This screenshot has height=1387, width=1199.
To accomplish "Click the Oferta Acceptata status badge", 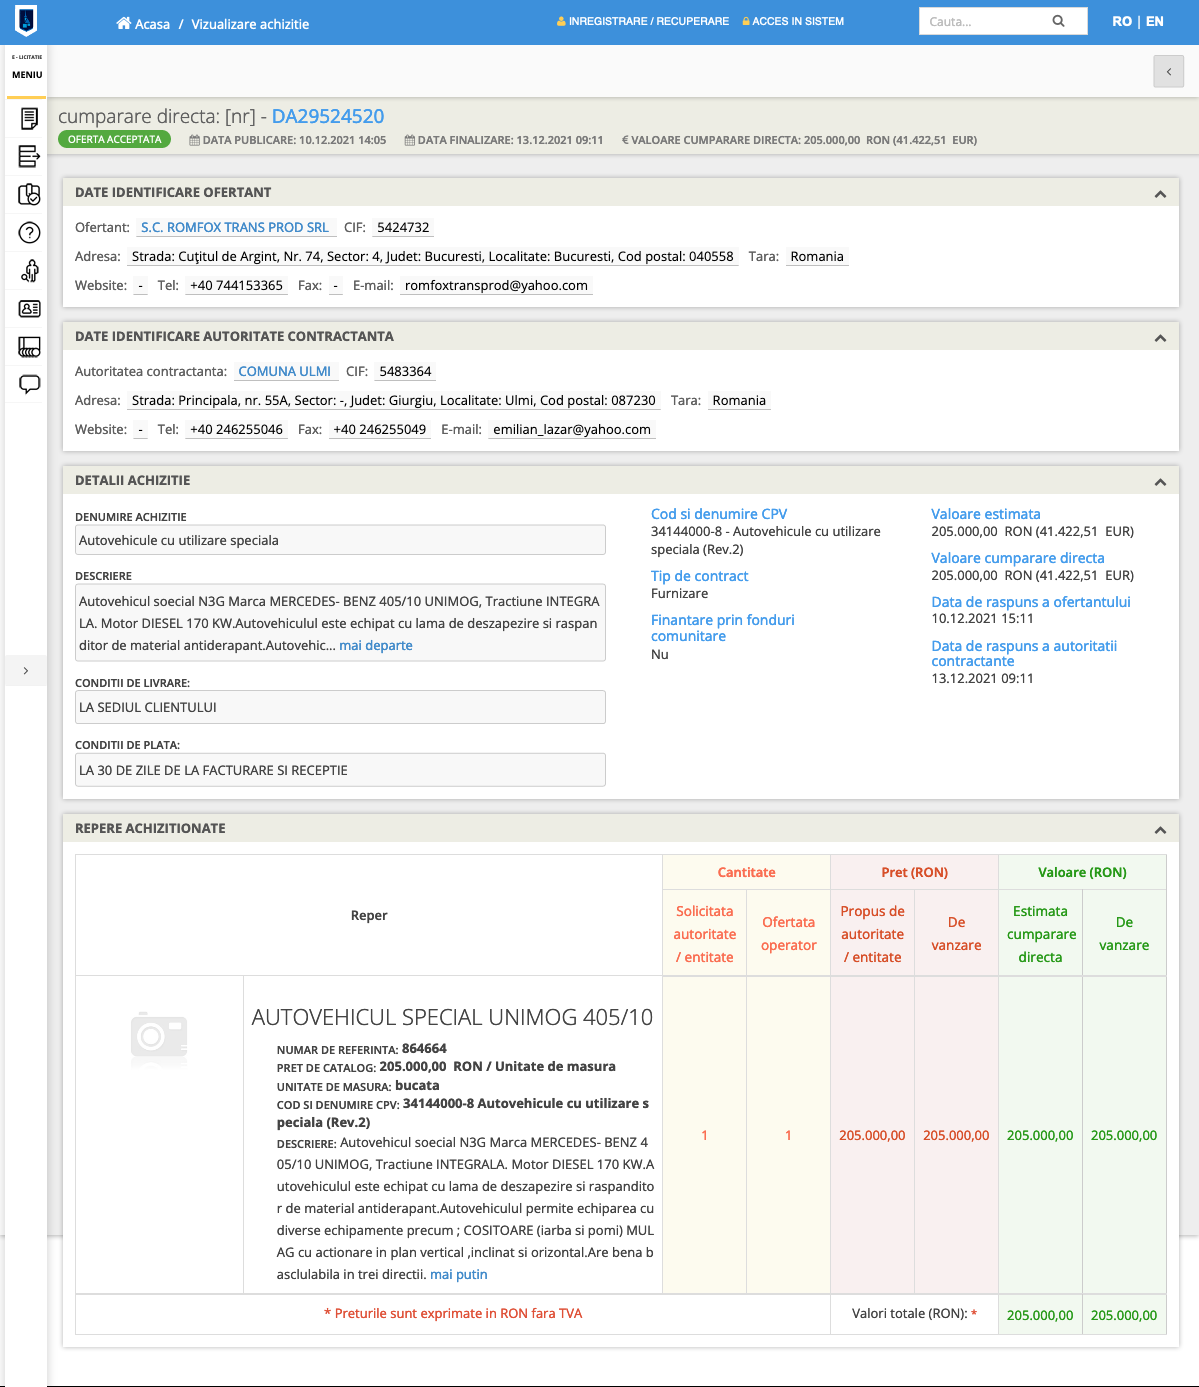I will (114, 139).
